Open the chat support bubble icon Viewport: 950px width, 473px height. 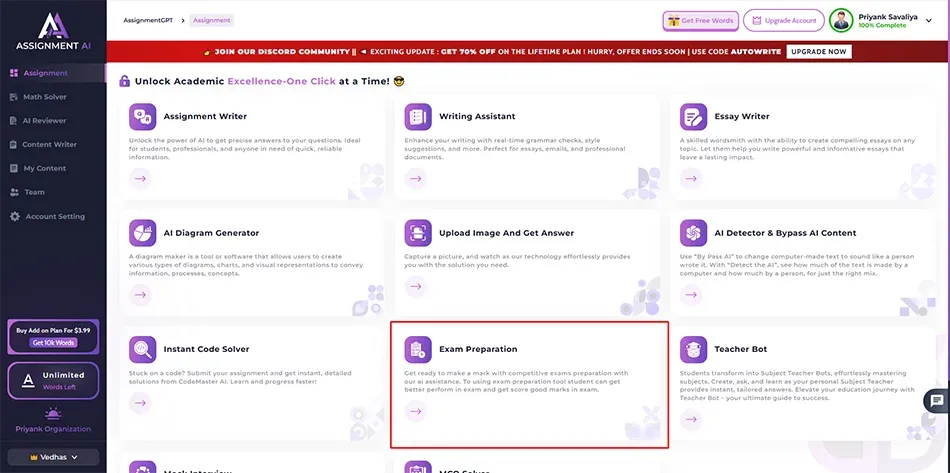(x=936, y=401)
